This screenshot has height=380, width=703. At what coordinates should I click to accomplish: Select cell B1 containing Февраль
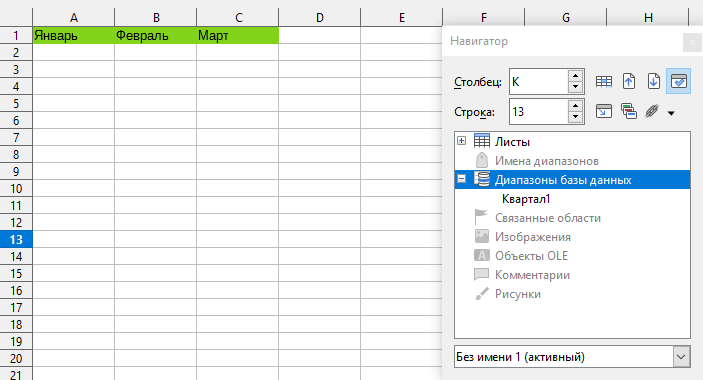156,35
